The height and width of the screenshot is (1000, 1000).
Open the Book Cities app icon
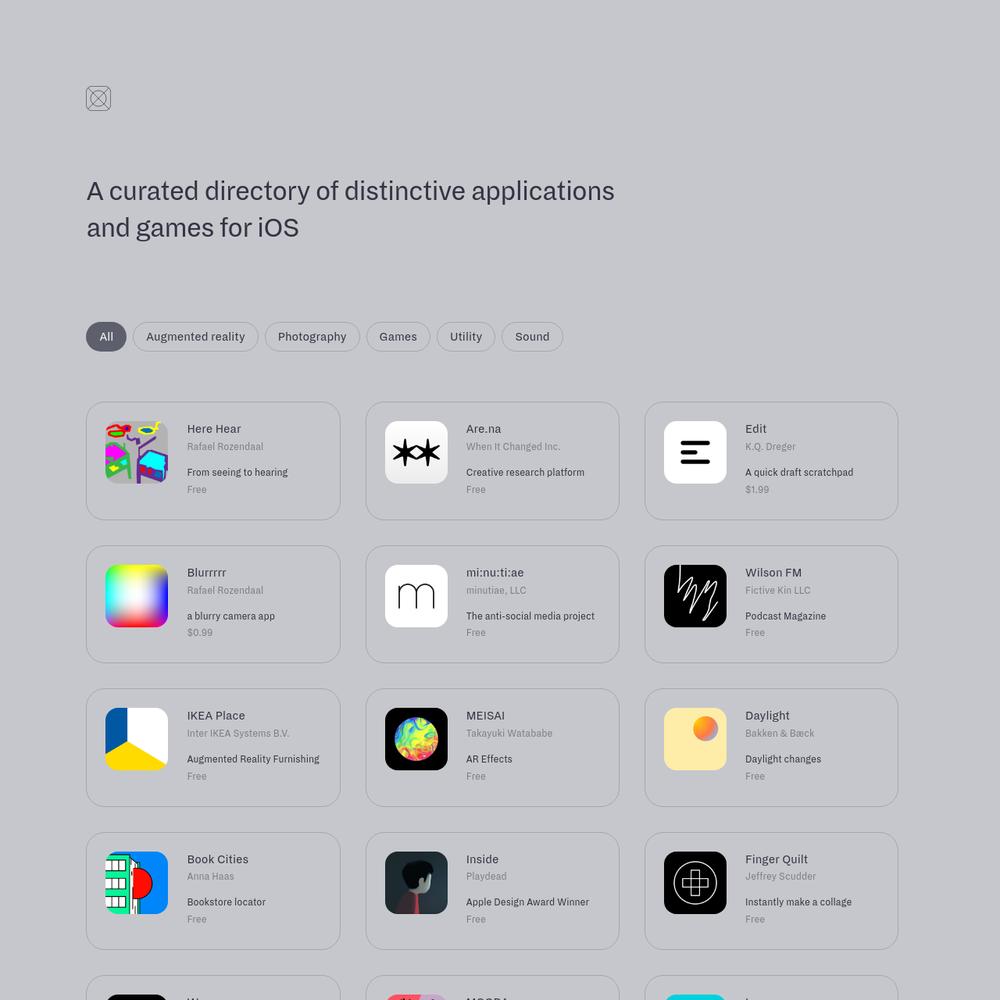click(x=136, y=883)
